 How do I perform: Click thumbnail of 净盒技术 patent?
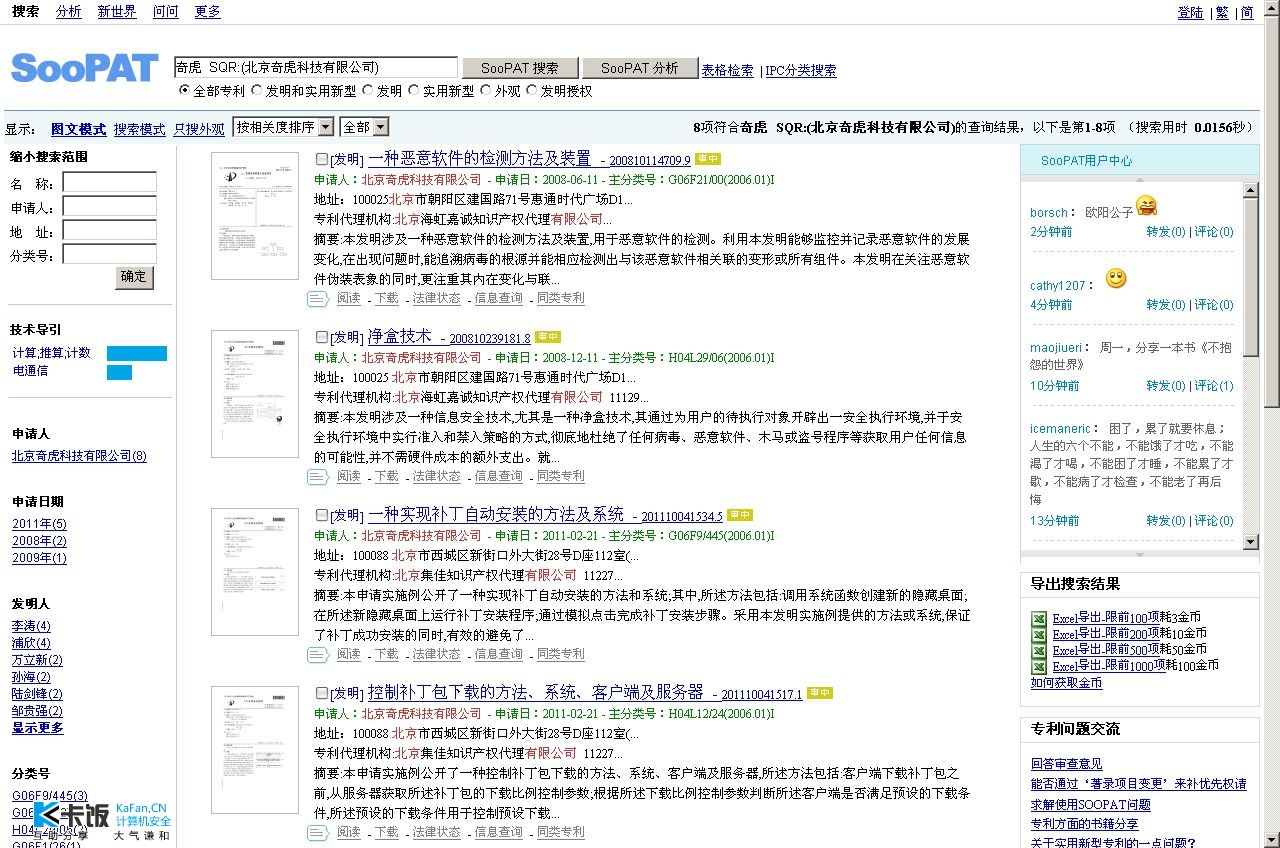(255, 394)
